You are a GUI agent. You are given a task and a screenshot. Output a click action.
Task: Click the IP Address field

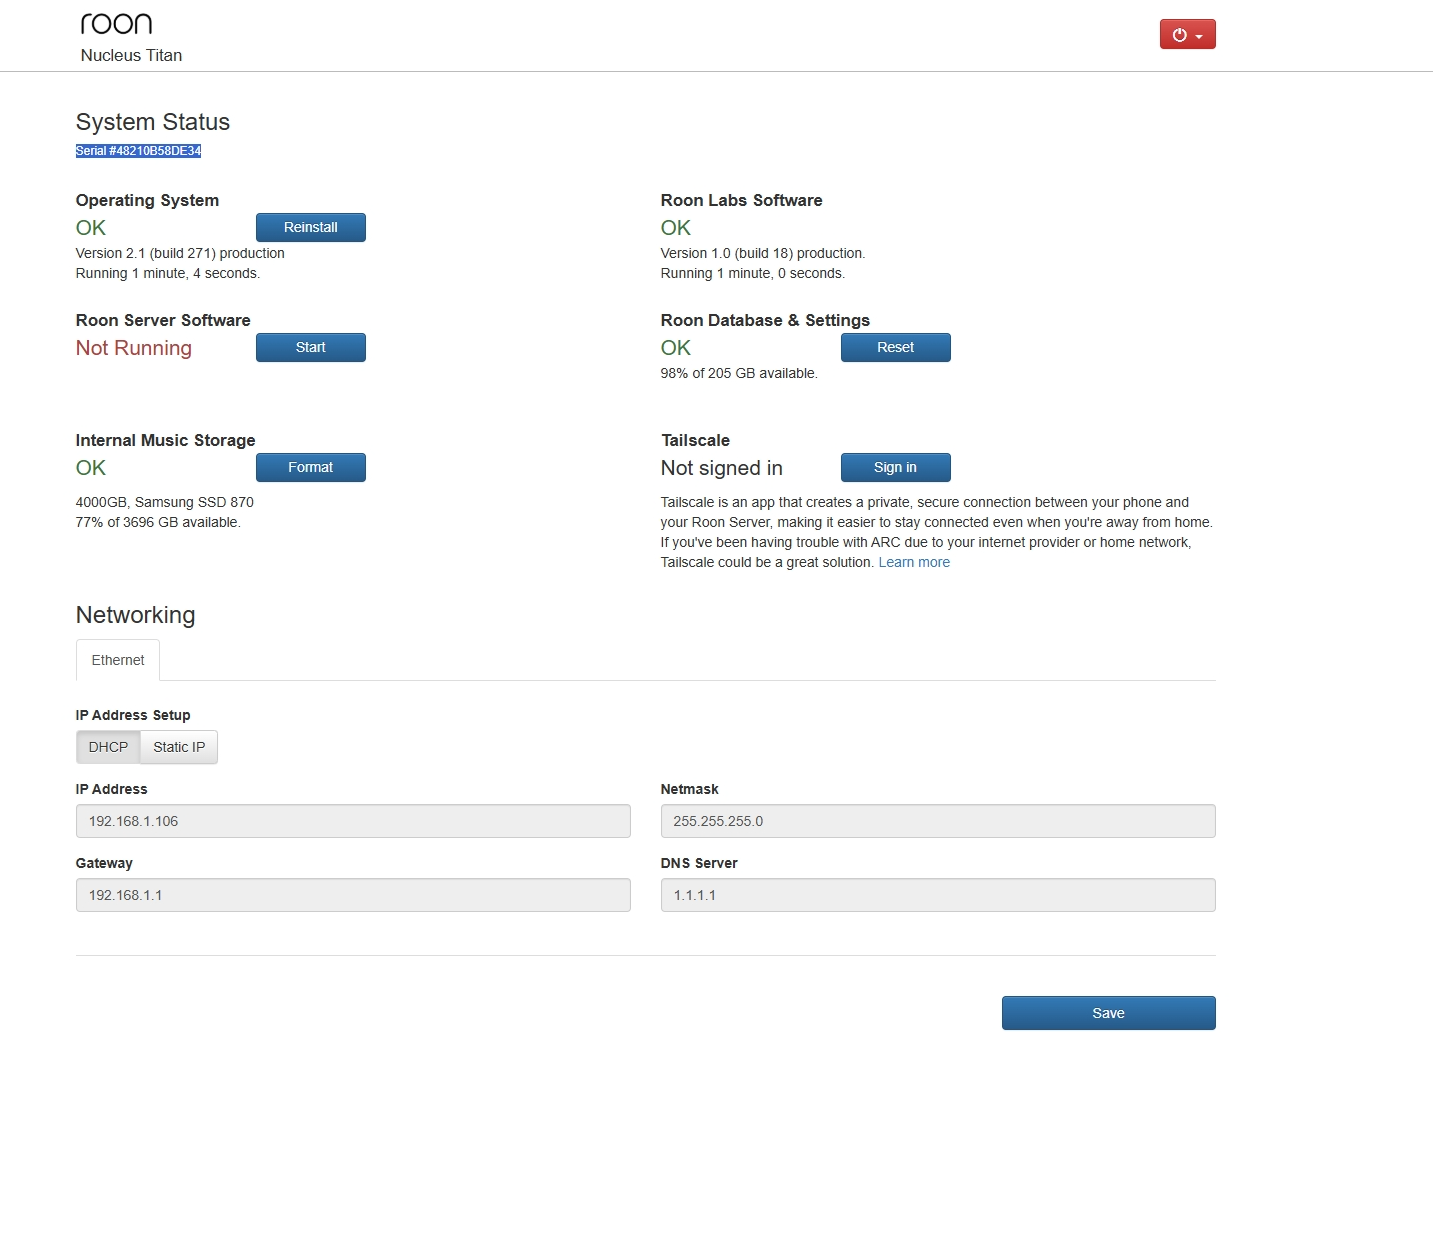click(353, 821)
